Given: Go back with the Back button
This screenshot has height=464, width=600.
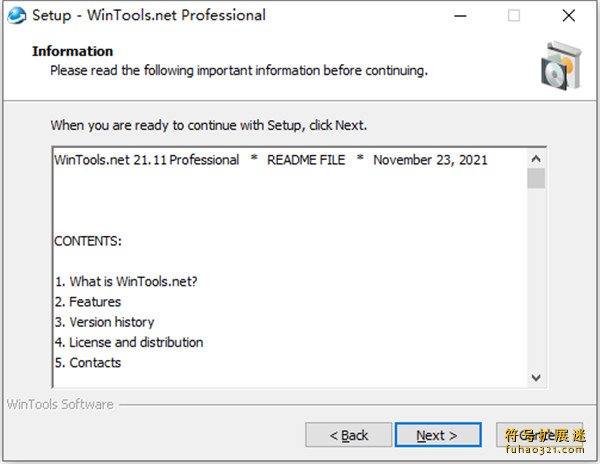Looking at the screenshot, I should 348,435.
